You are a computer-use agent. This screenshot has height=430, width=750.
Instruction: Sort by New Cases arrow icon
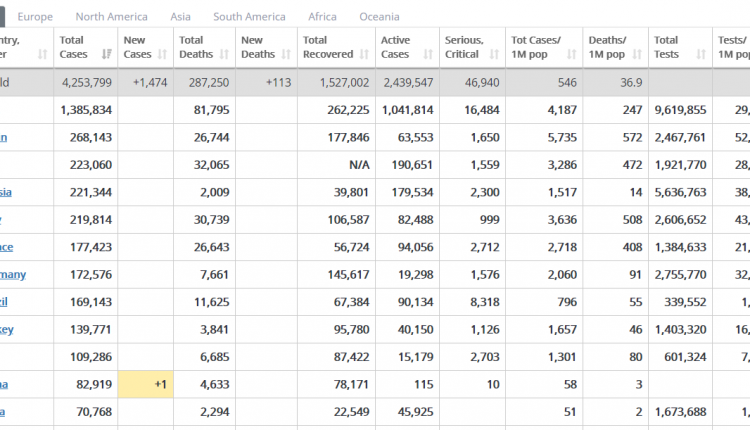click(x=163, y=55)
